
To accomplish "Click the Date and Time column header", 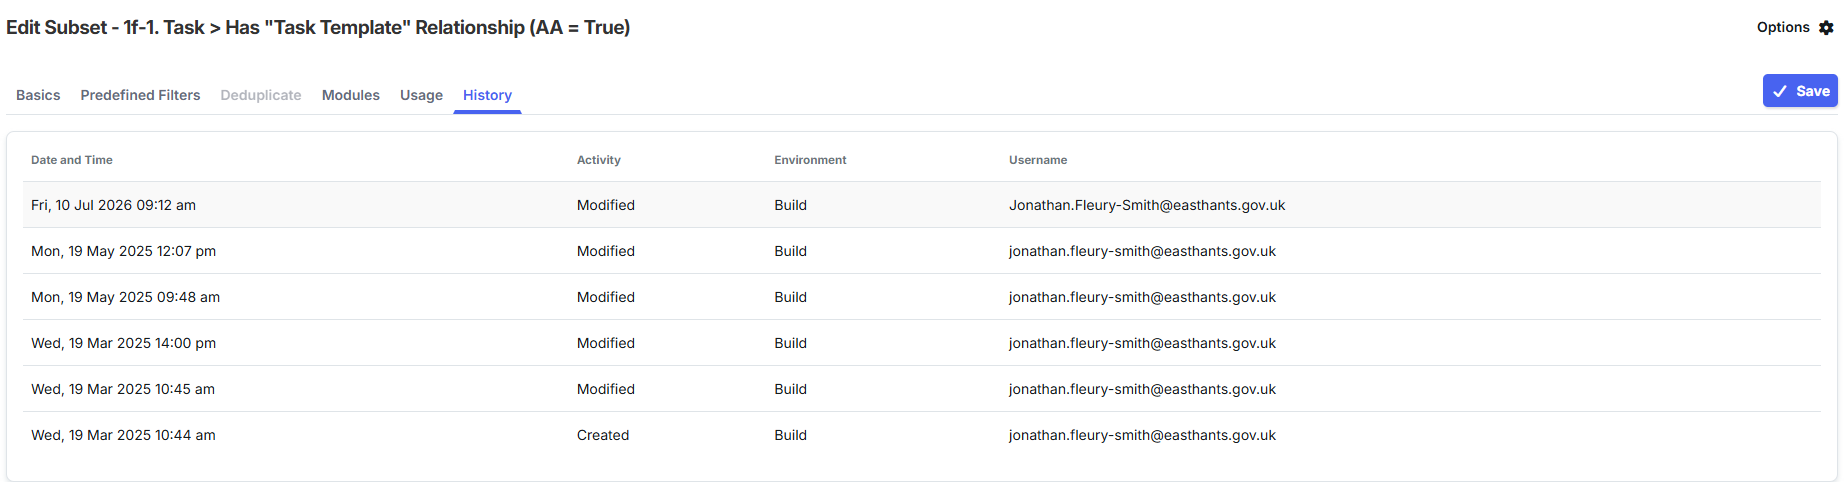I will click(x=72, y=160).
